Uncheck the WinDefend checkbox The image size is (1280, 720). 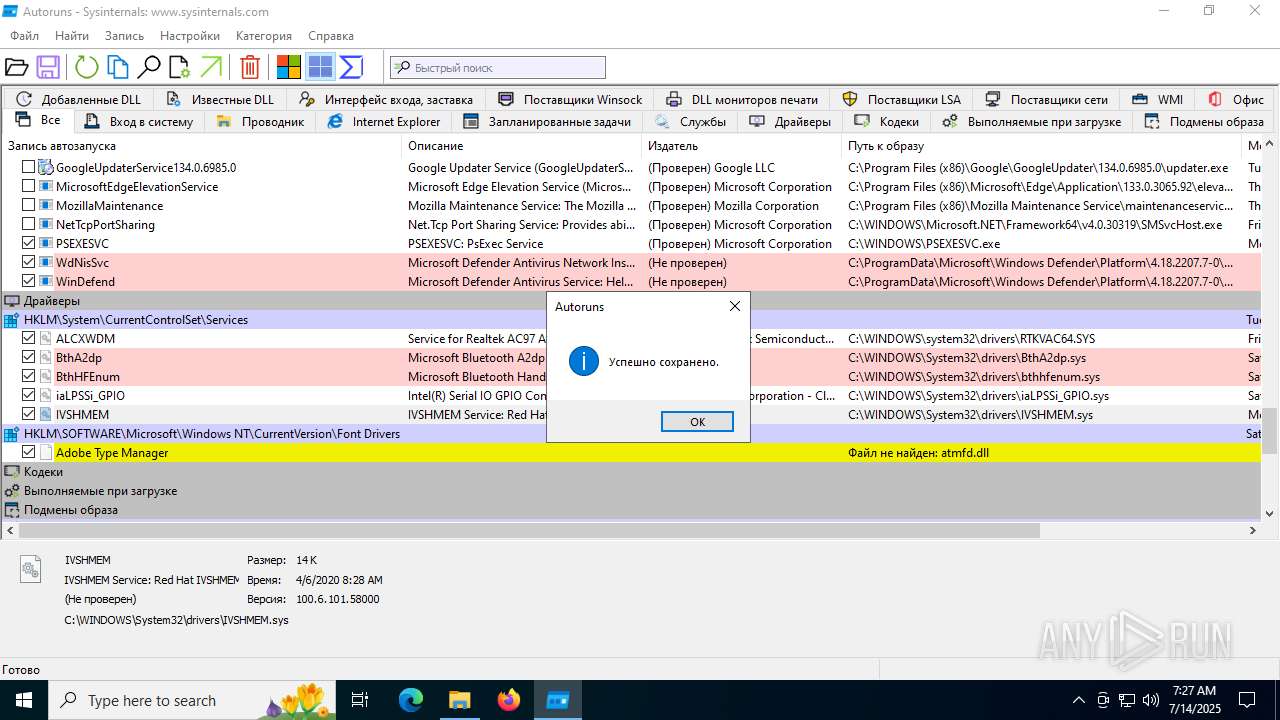pos(29,282)
